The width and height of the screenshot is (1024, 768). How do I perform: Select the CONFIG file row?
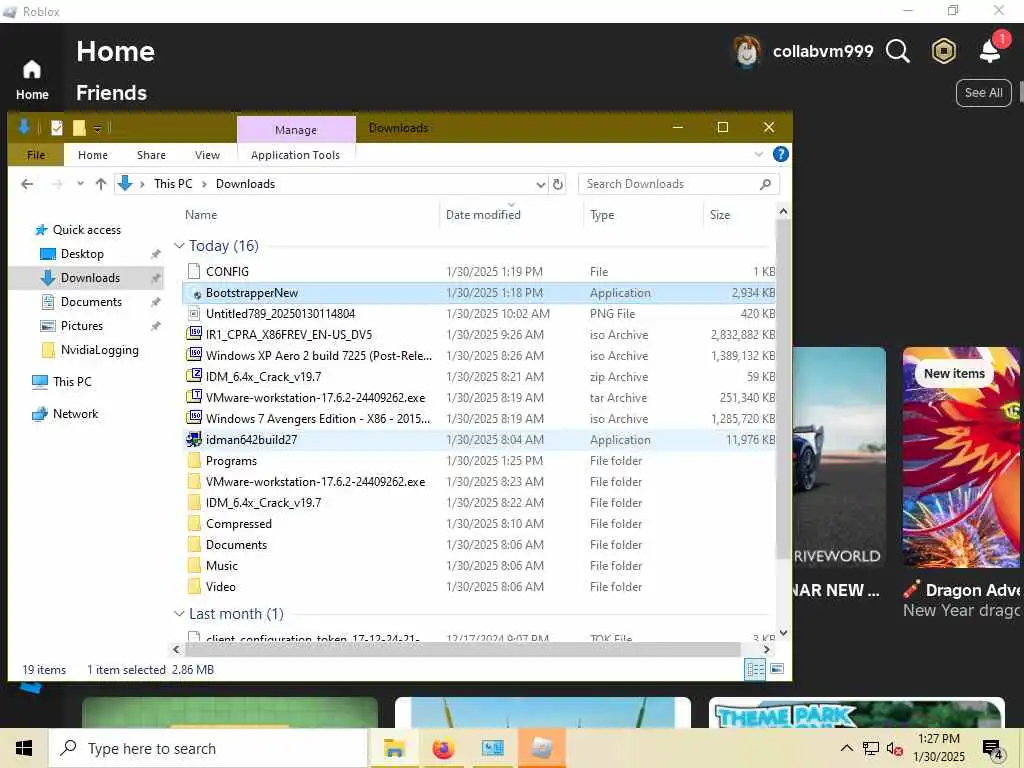479,272
